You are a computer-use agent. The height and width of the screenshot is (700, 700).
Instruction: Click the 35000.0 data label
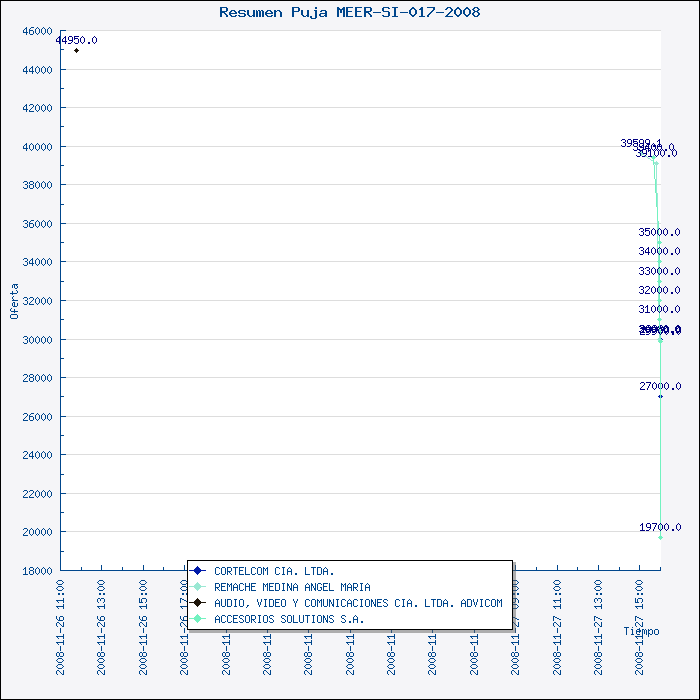(x=660, y=232)
